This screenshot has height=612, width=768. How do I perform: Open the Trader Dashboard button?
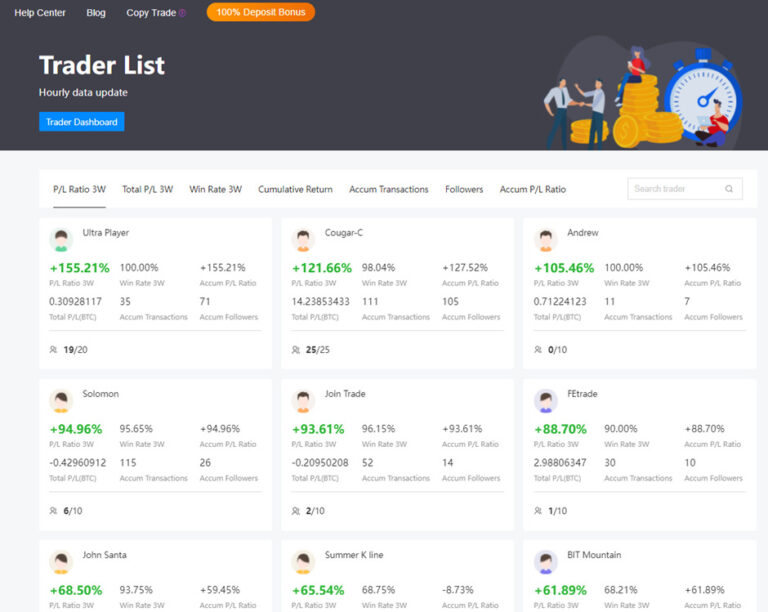(x=81, y=122)
